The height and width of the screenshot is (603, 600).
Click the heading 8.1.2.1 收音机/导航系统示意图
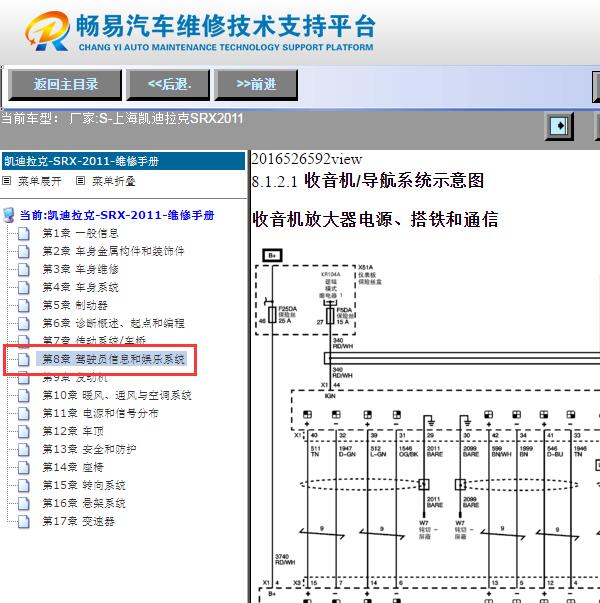pyautogui.click(x=368, y=181)
